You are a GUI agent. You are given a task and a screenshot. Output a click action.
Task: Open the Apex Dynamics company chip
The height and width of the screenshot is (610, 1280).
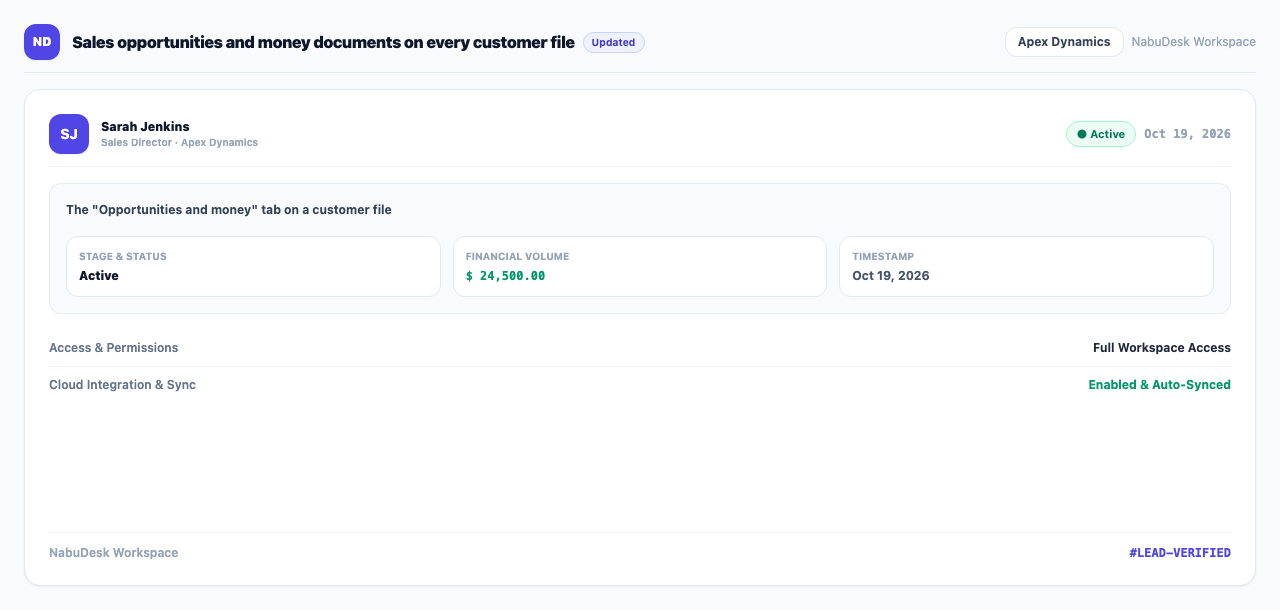(1064, 42)
